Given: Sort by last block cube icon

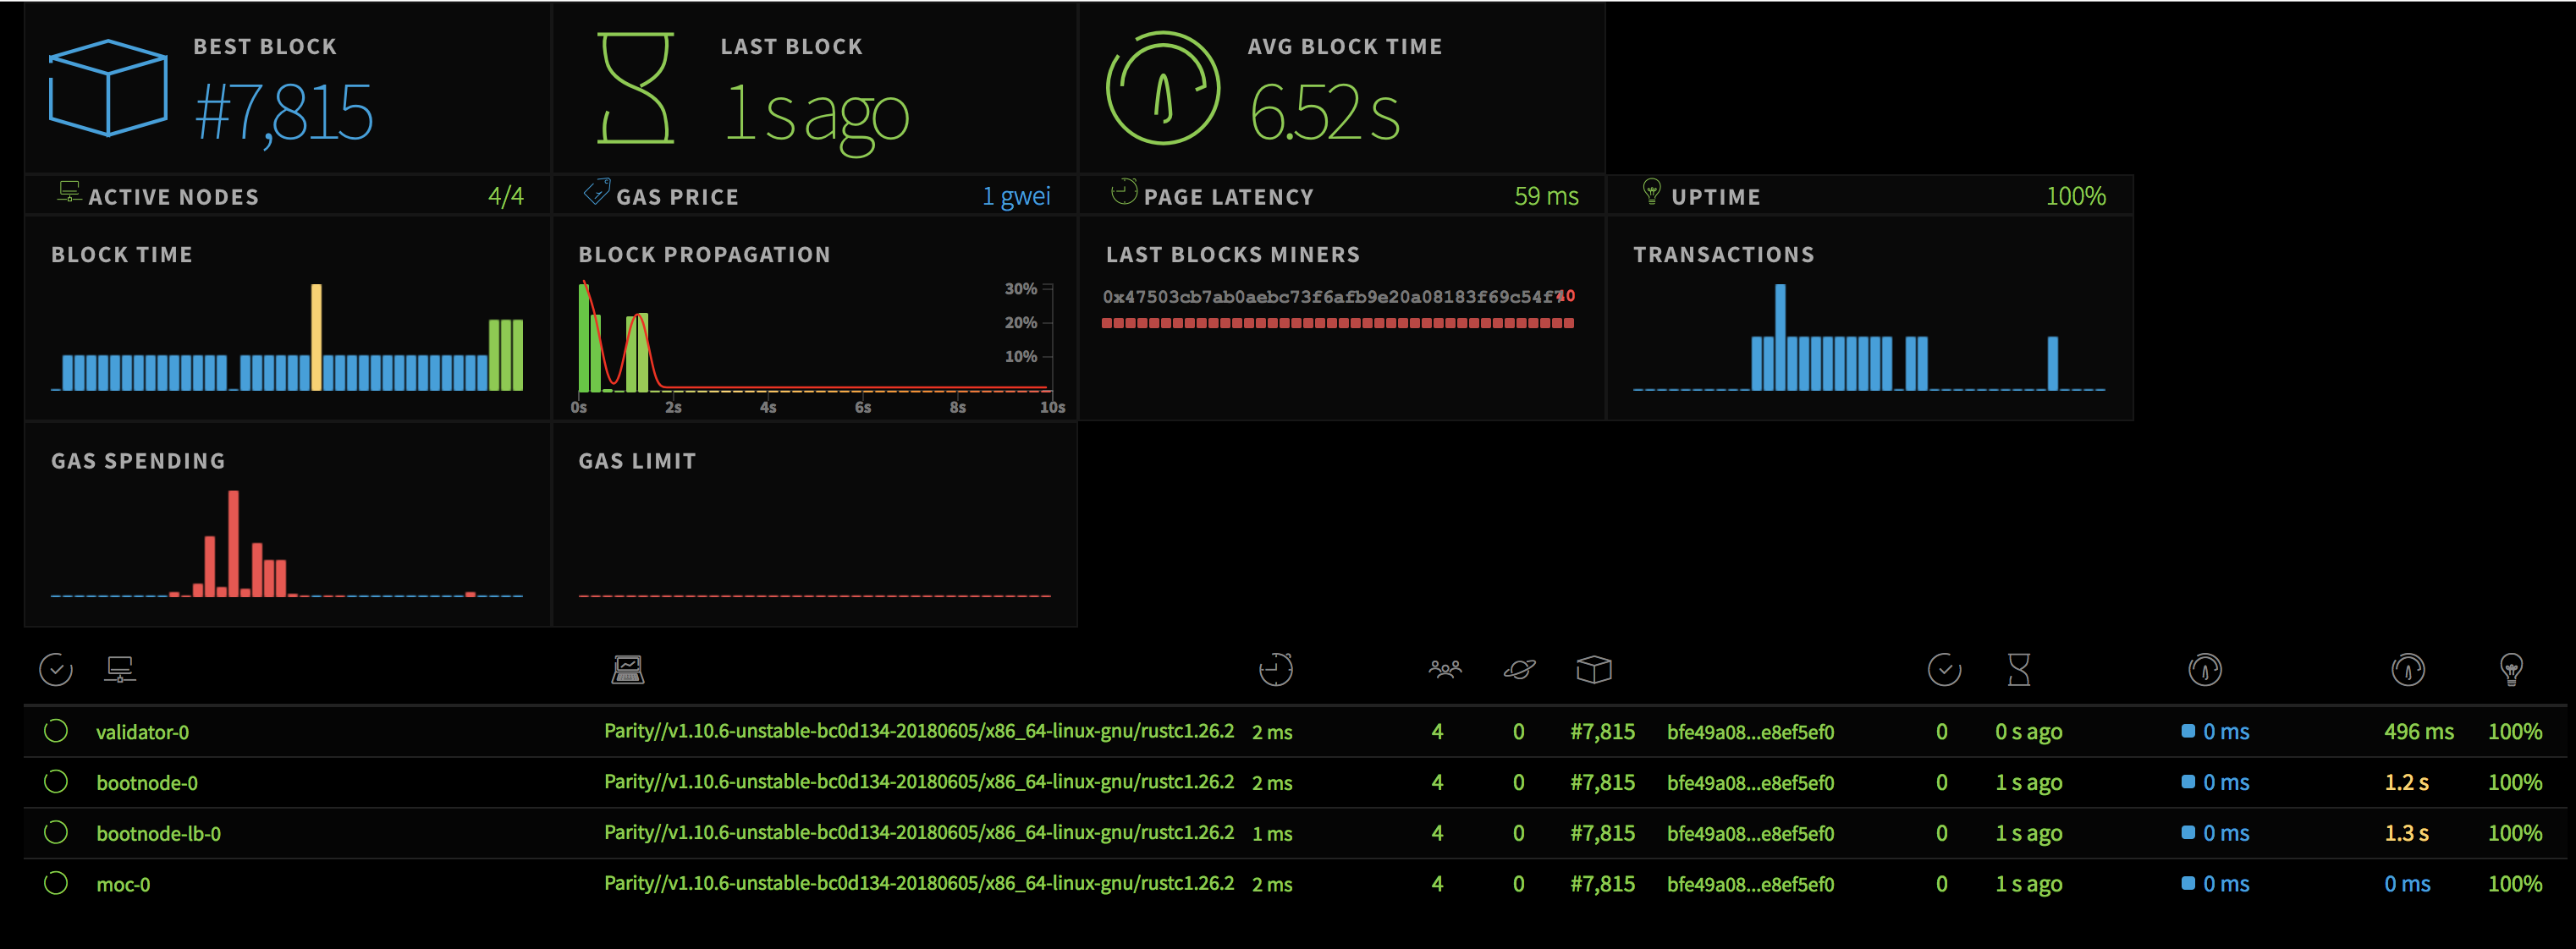Looking at the screenshot, I should tap(1593, 669).
